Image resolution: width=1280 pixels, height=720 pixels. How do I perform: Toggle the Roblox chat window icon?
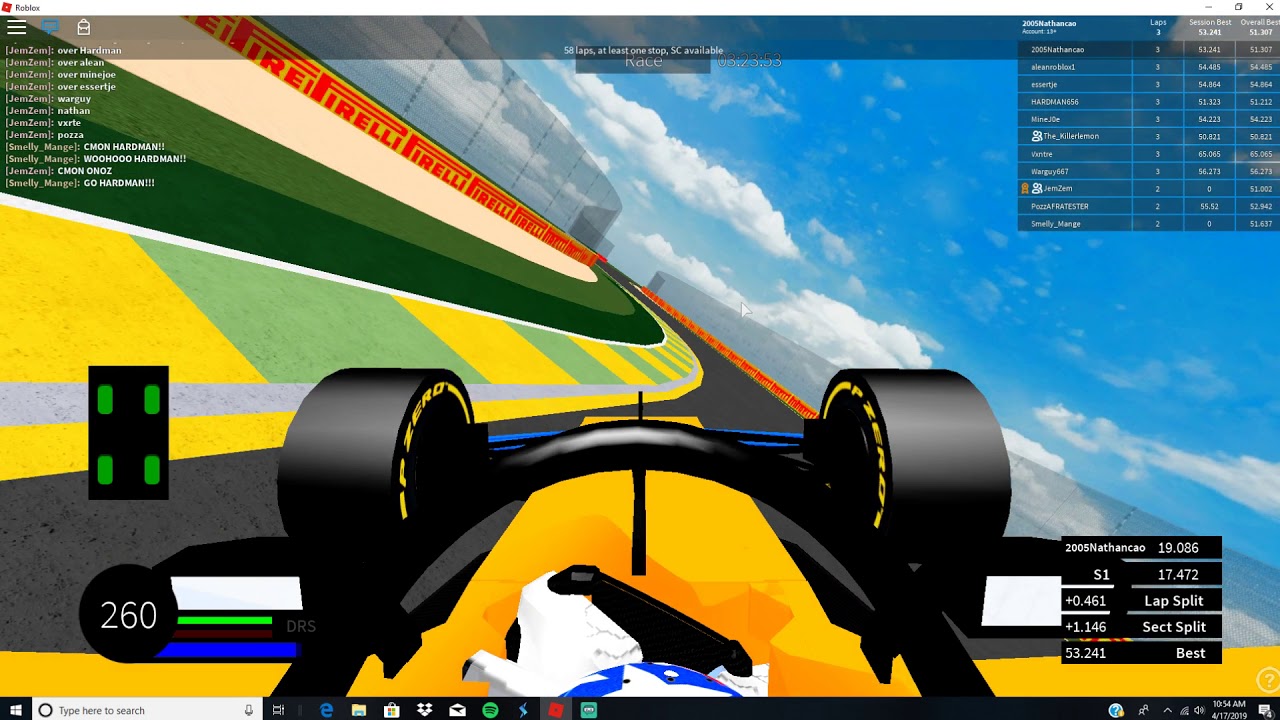tap(50, 27)
